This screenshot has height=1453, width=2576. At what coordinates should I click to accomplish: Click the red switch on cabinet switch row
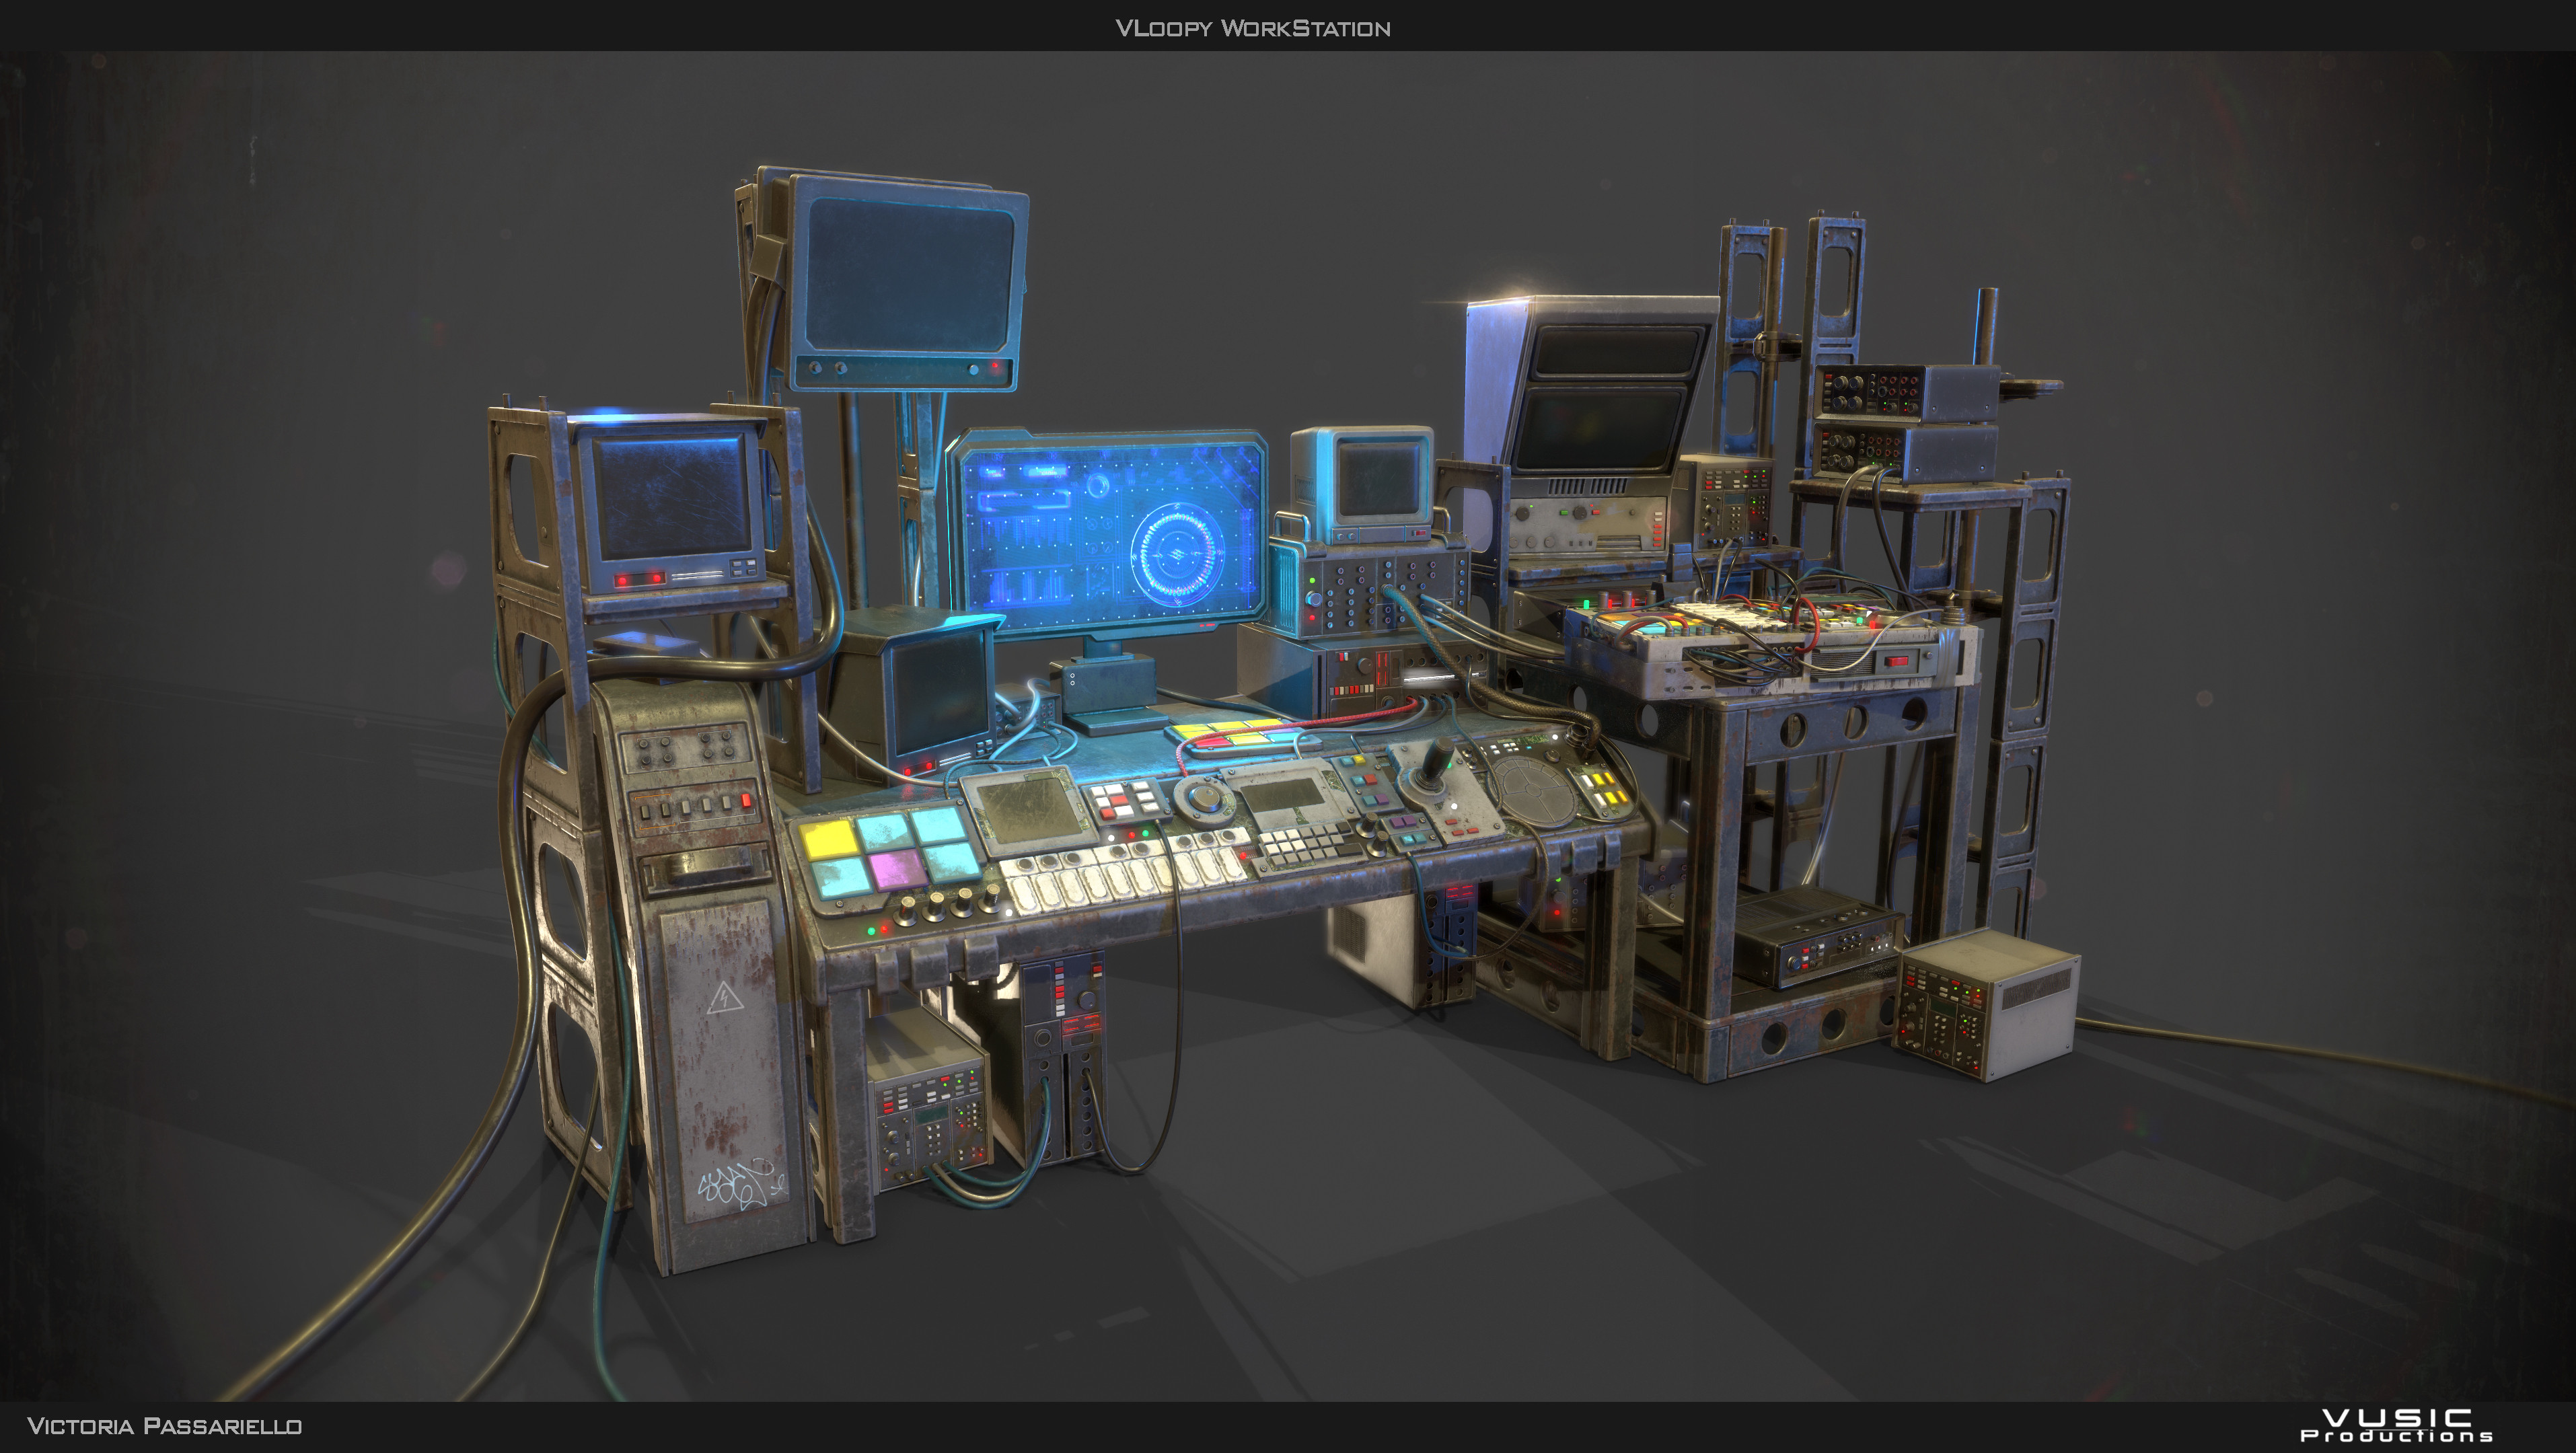745,801
